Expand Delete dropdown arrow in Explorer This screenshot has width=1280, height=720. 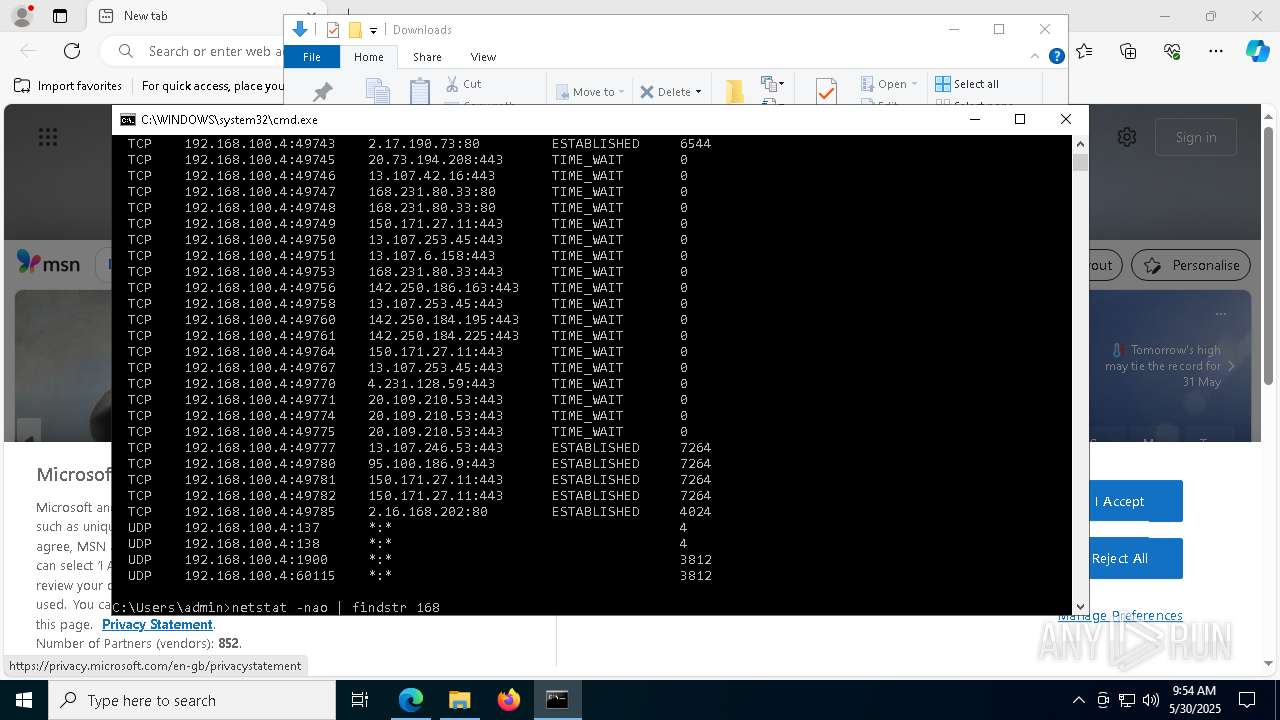point(698,92)
